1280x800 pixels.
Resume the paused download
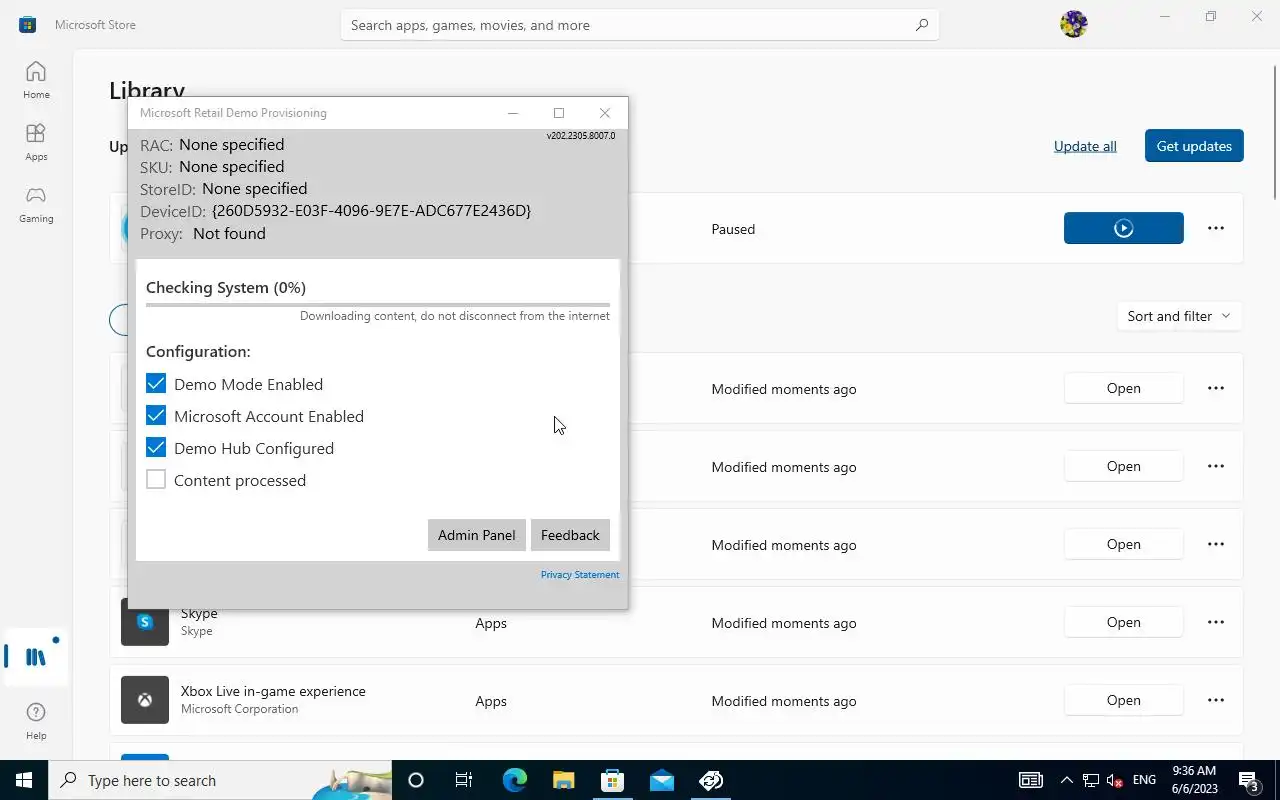click(x=1123, y=228)
